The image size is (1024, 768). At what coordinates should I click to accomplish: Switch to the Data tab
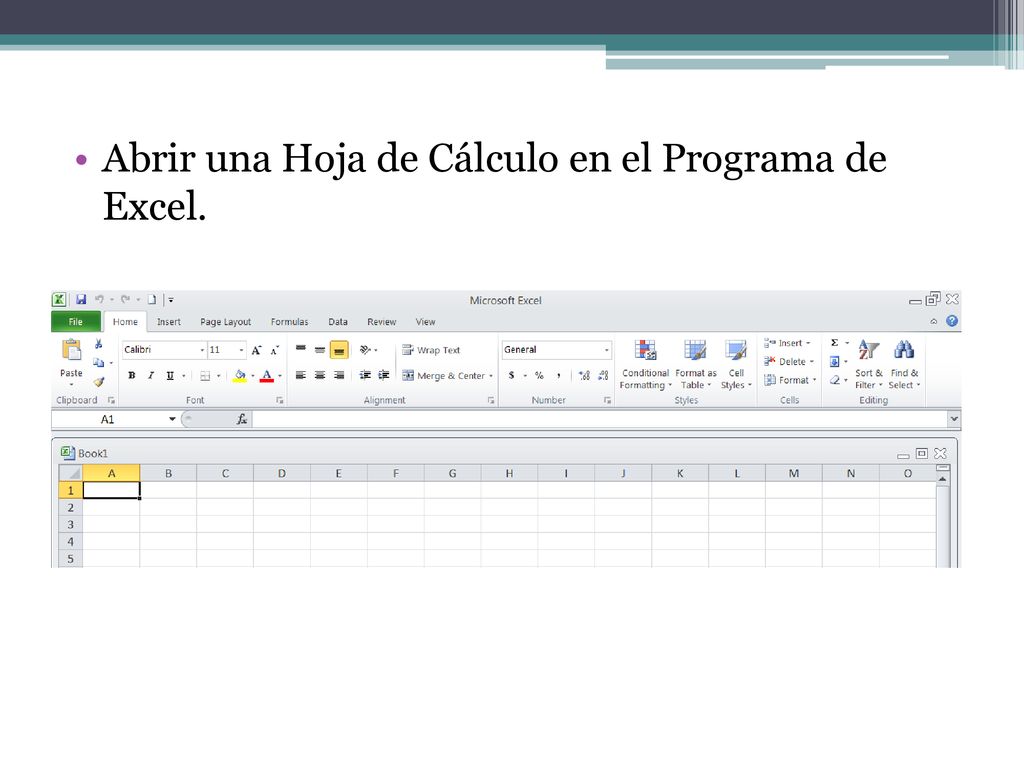[x=338, y=322]
